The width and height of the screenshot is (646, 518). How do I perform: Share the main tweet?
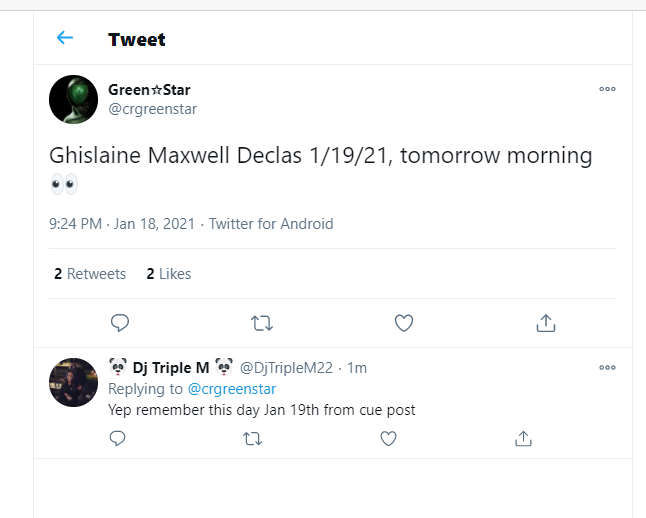pyautogui.click(x=546, y=323)
